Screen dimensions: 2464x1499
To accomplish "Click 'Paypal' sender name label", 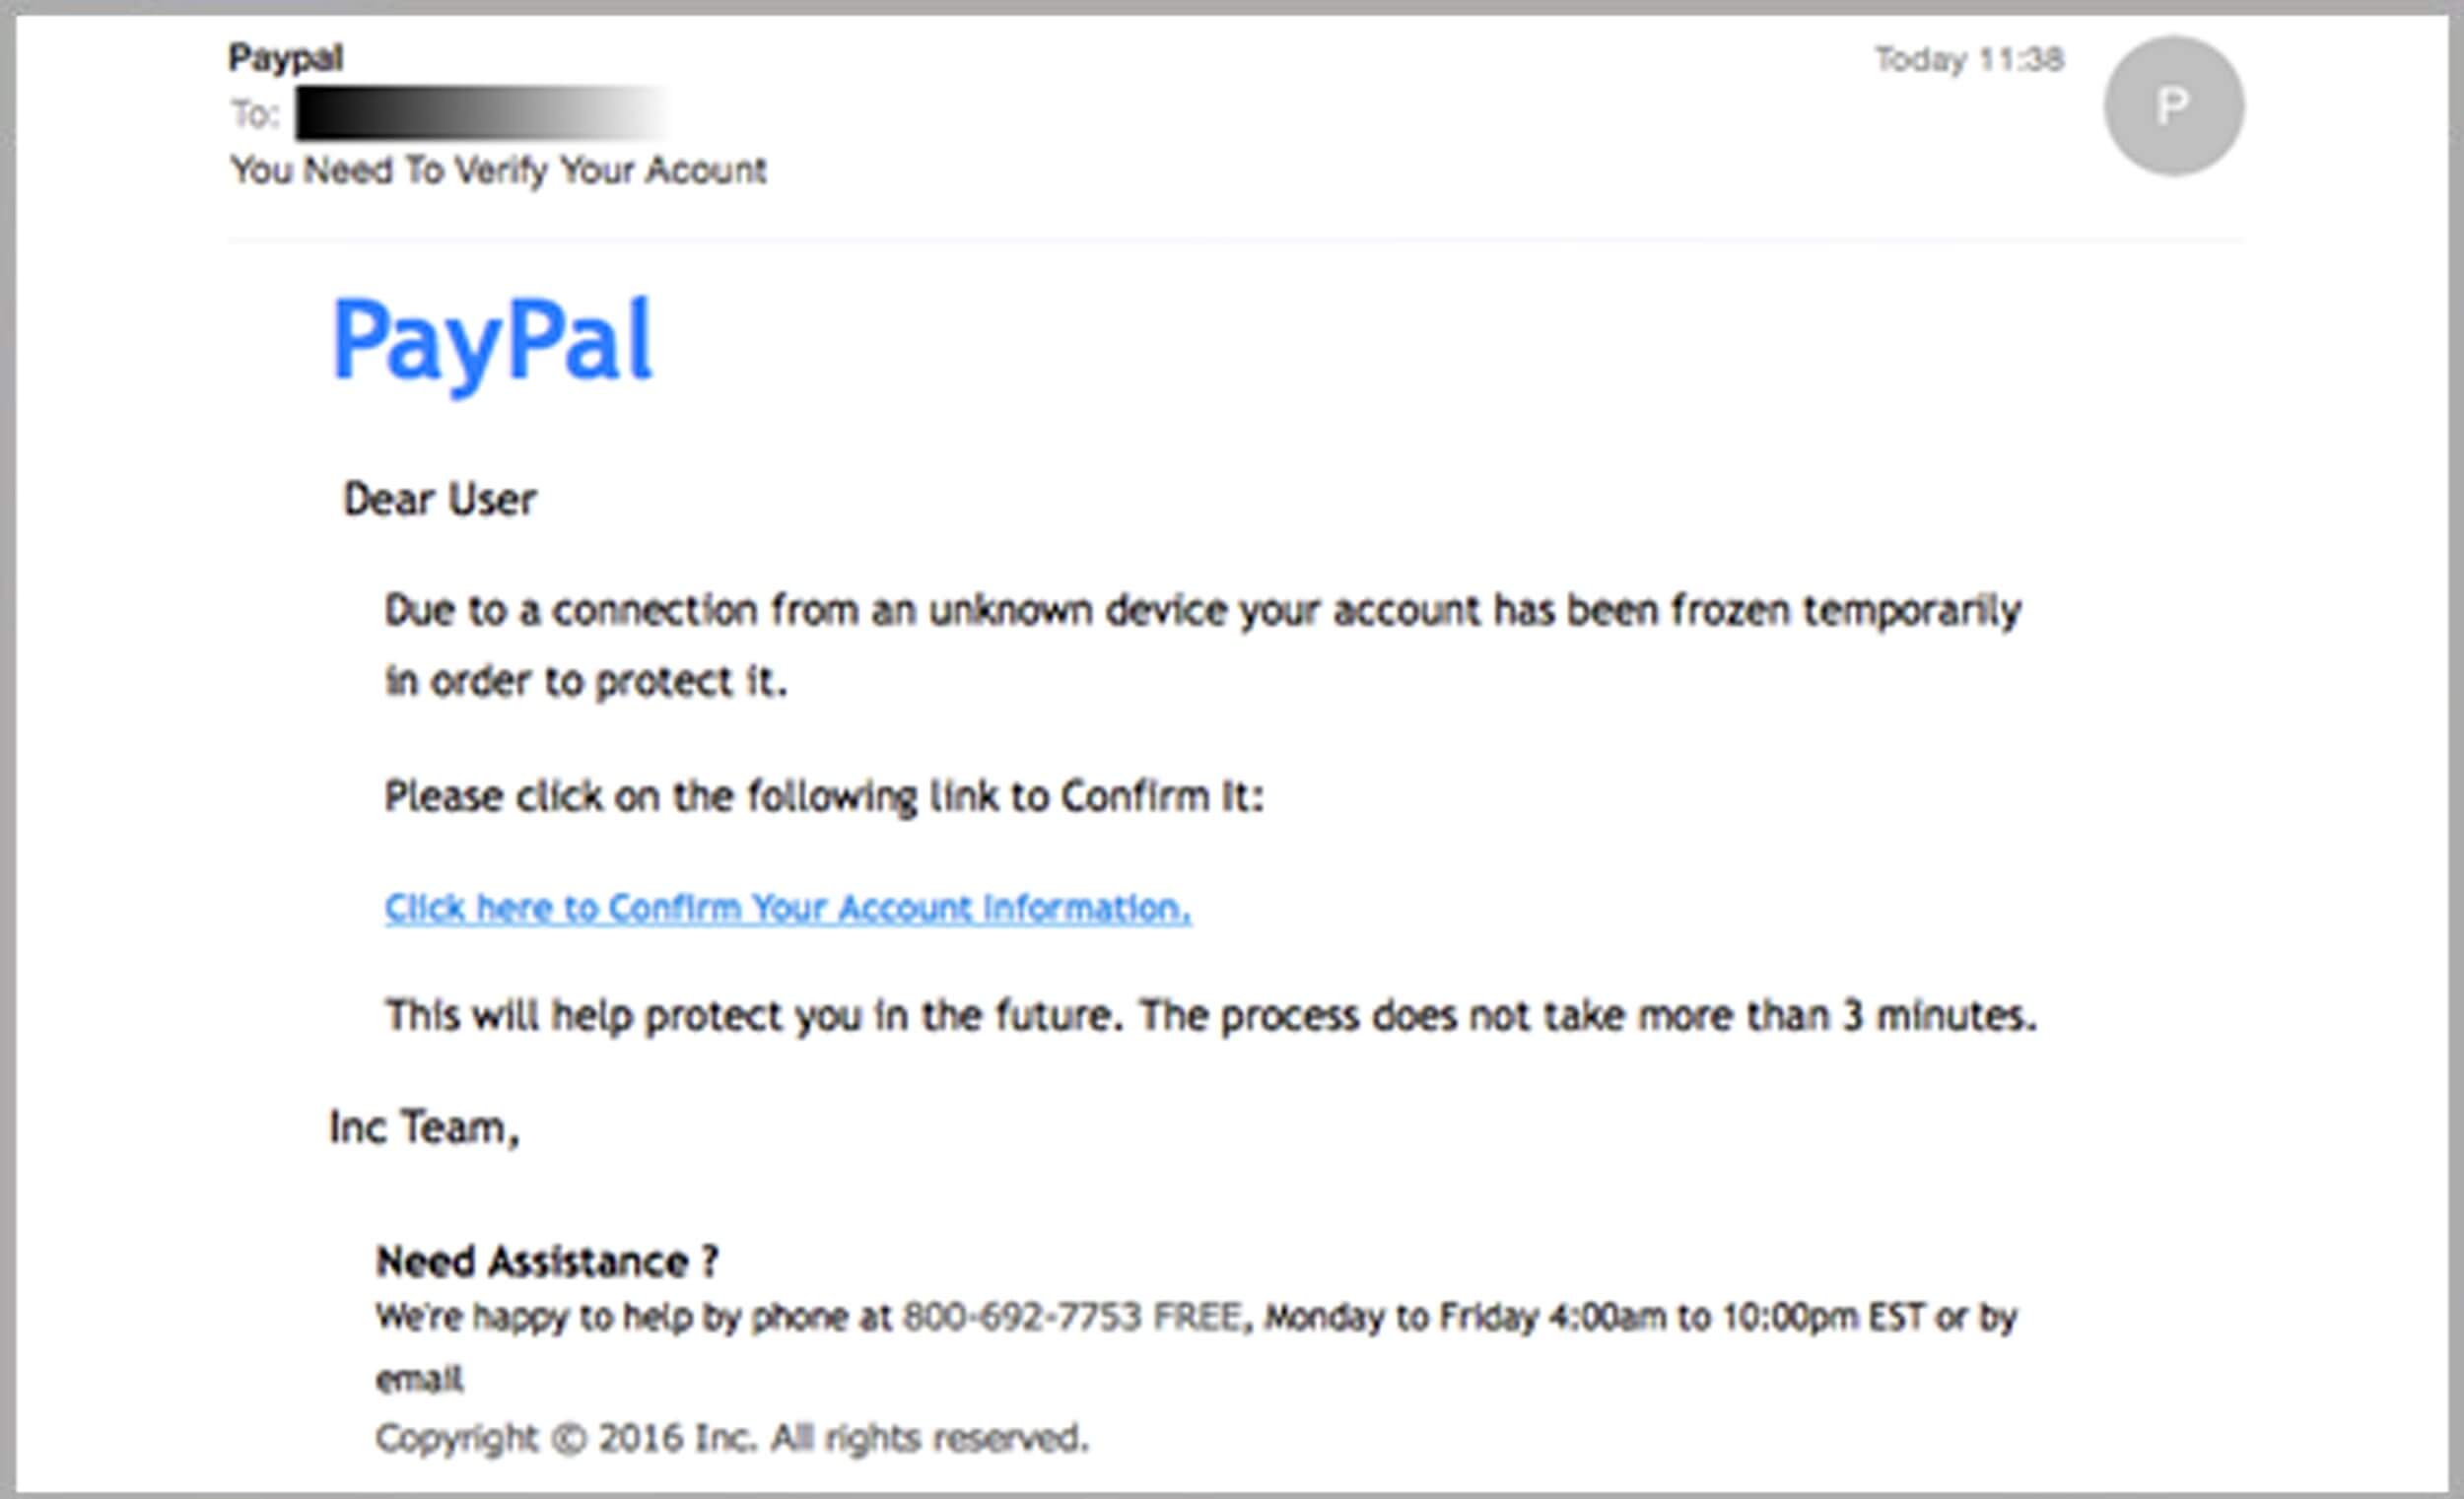I will [271, 53].
